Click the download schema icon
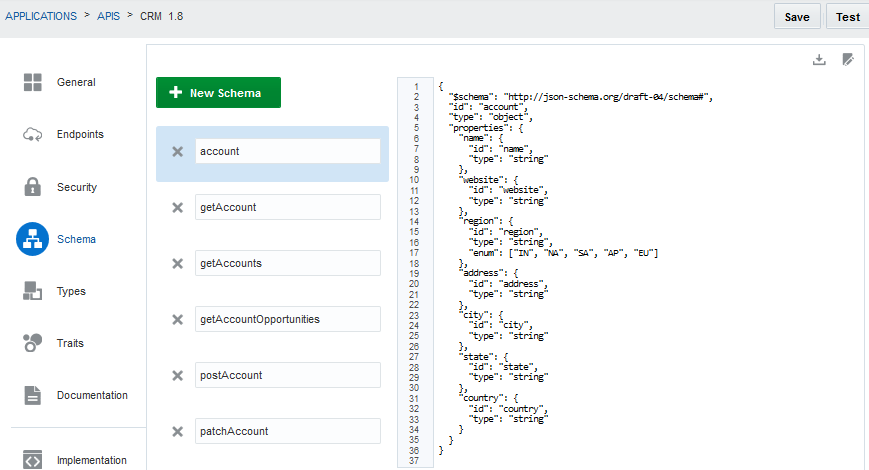The image size is (869, 470). click(x=819, y=60)
